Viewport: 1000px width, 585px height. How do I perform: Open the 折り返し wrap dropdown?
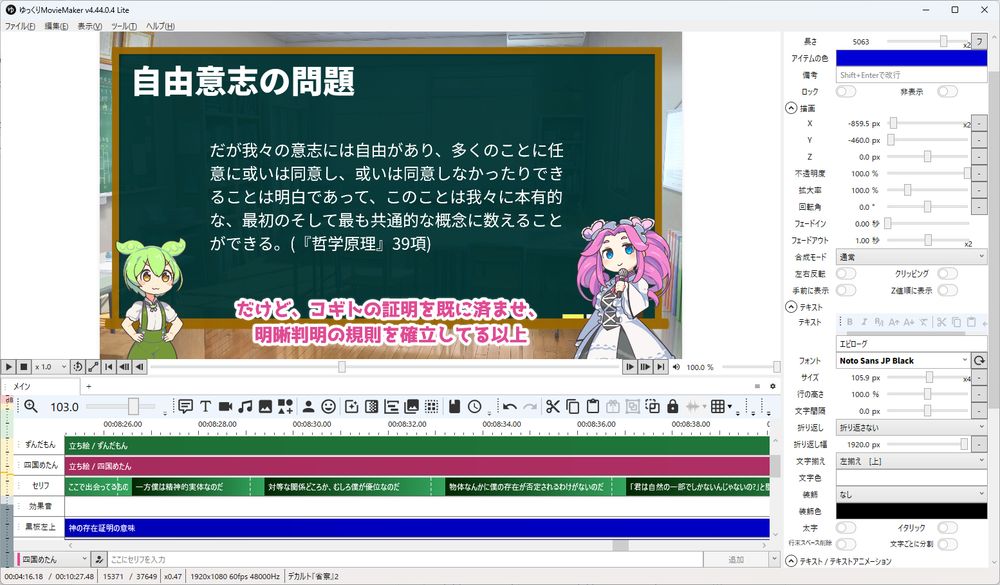click(x=911, y=427)
